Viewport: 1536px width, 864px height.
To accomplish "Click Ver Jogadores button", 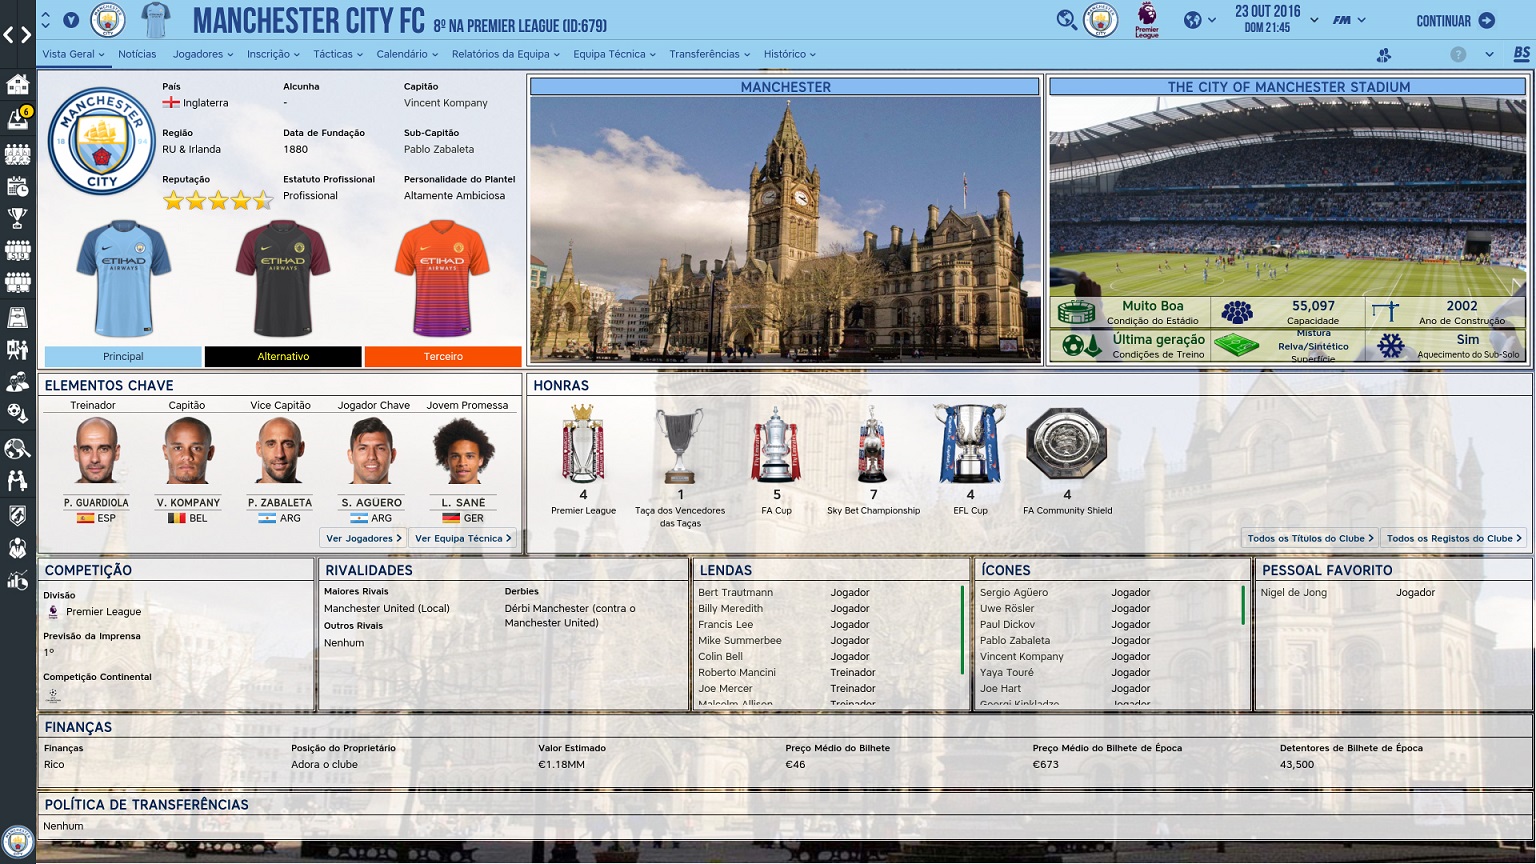I will pyautogui.click(x=363, y=538).
